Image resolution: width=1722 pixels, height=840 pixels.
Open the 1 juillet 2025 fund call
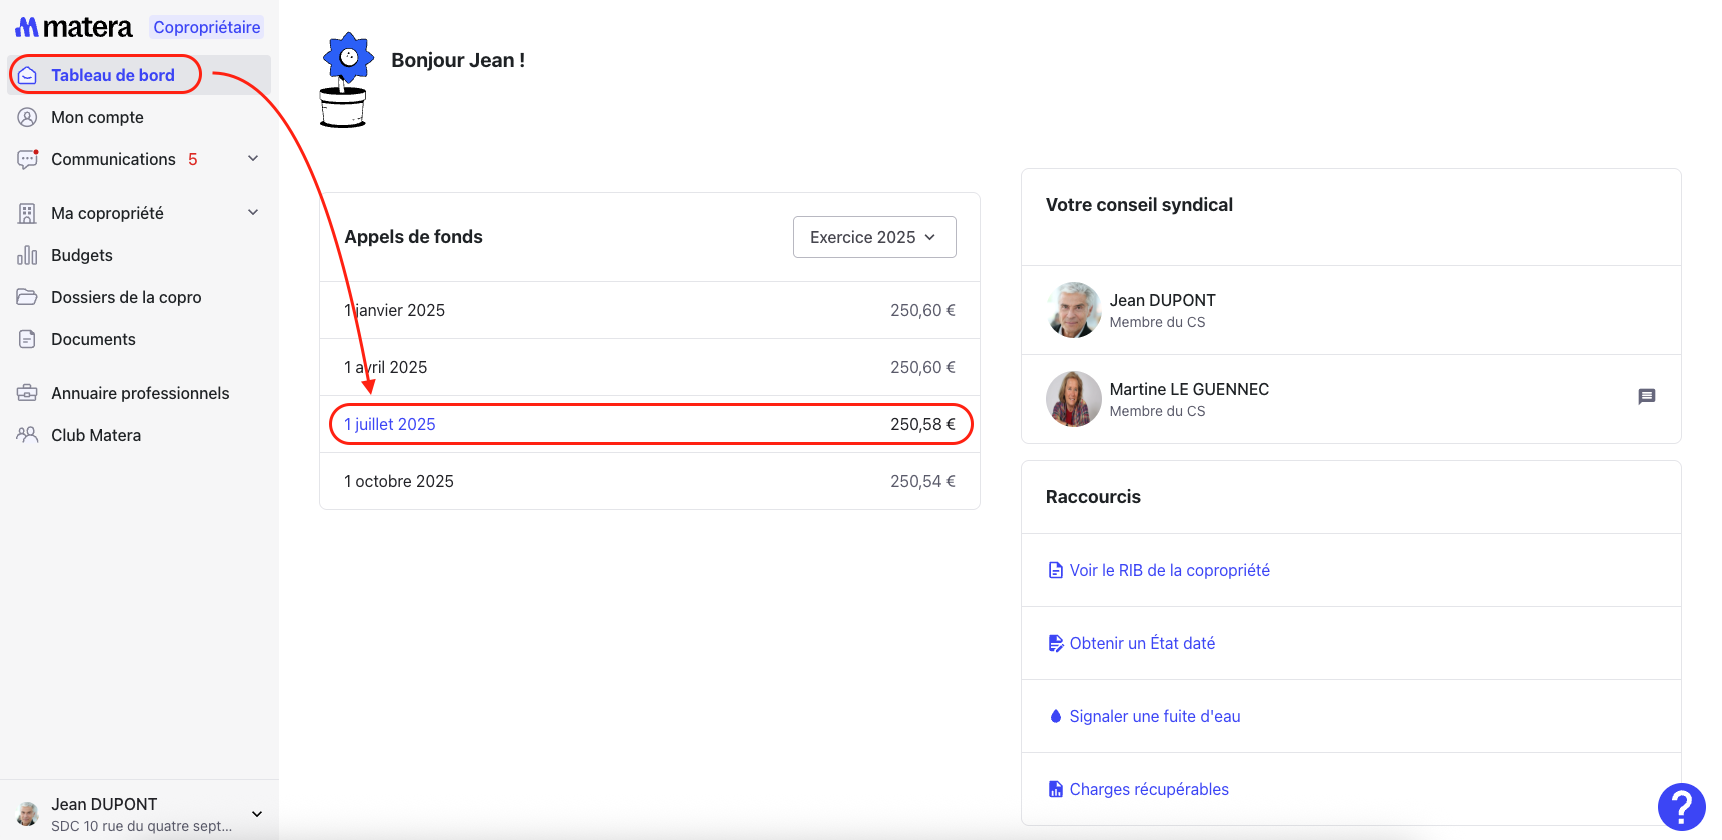[x=390, y=424]
